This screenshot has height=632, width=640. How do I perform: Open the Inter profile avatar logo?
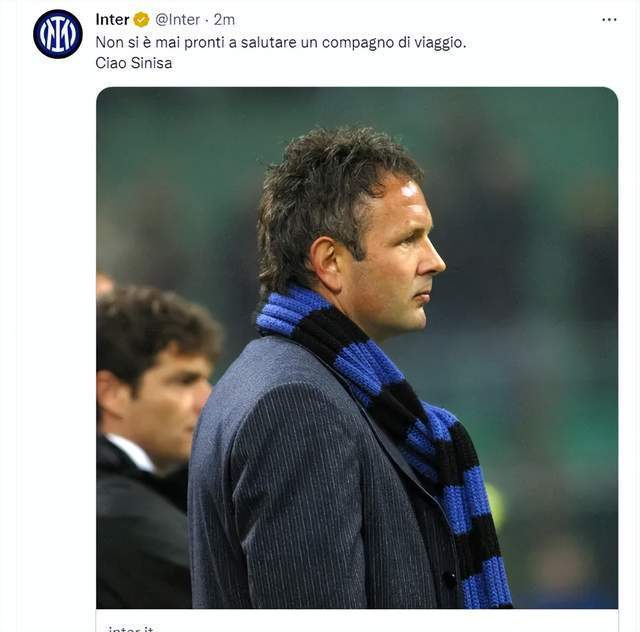click(58, 34)
